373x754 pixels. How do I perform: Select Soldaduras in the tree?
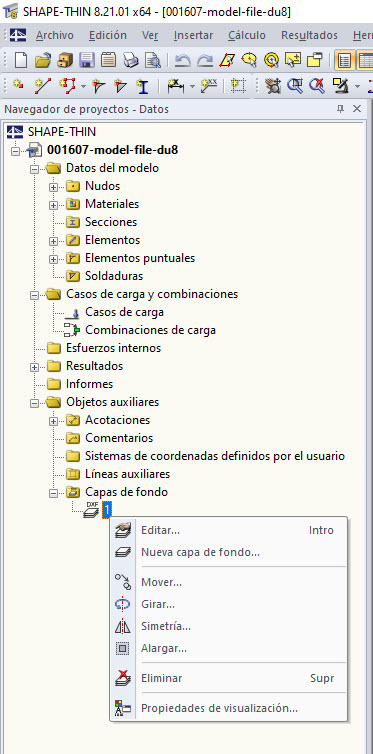(114, 276)
